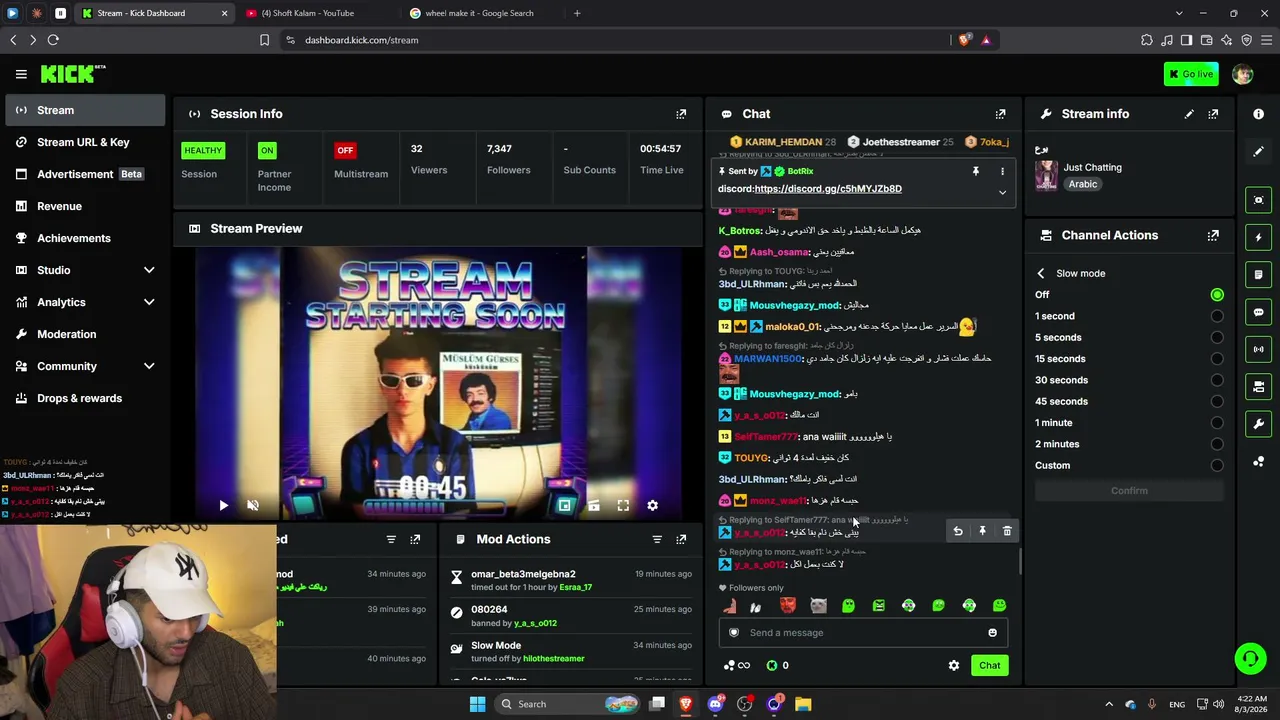Unmute the stream preview audio
The width and height of the screenshot is (1280, 720).
tap(253, 506)
